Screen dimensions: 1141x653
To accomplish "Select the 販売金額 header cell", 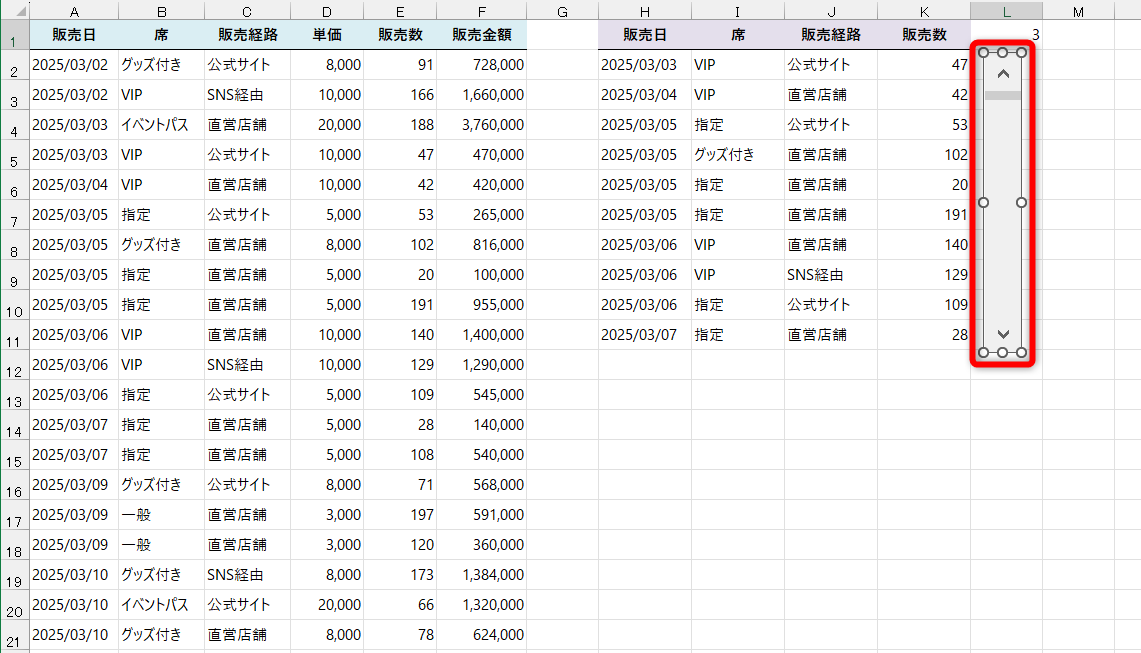I will (481, 33).
